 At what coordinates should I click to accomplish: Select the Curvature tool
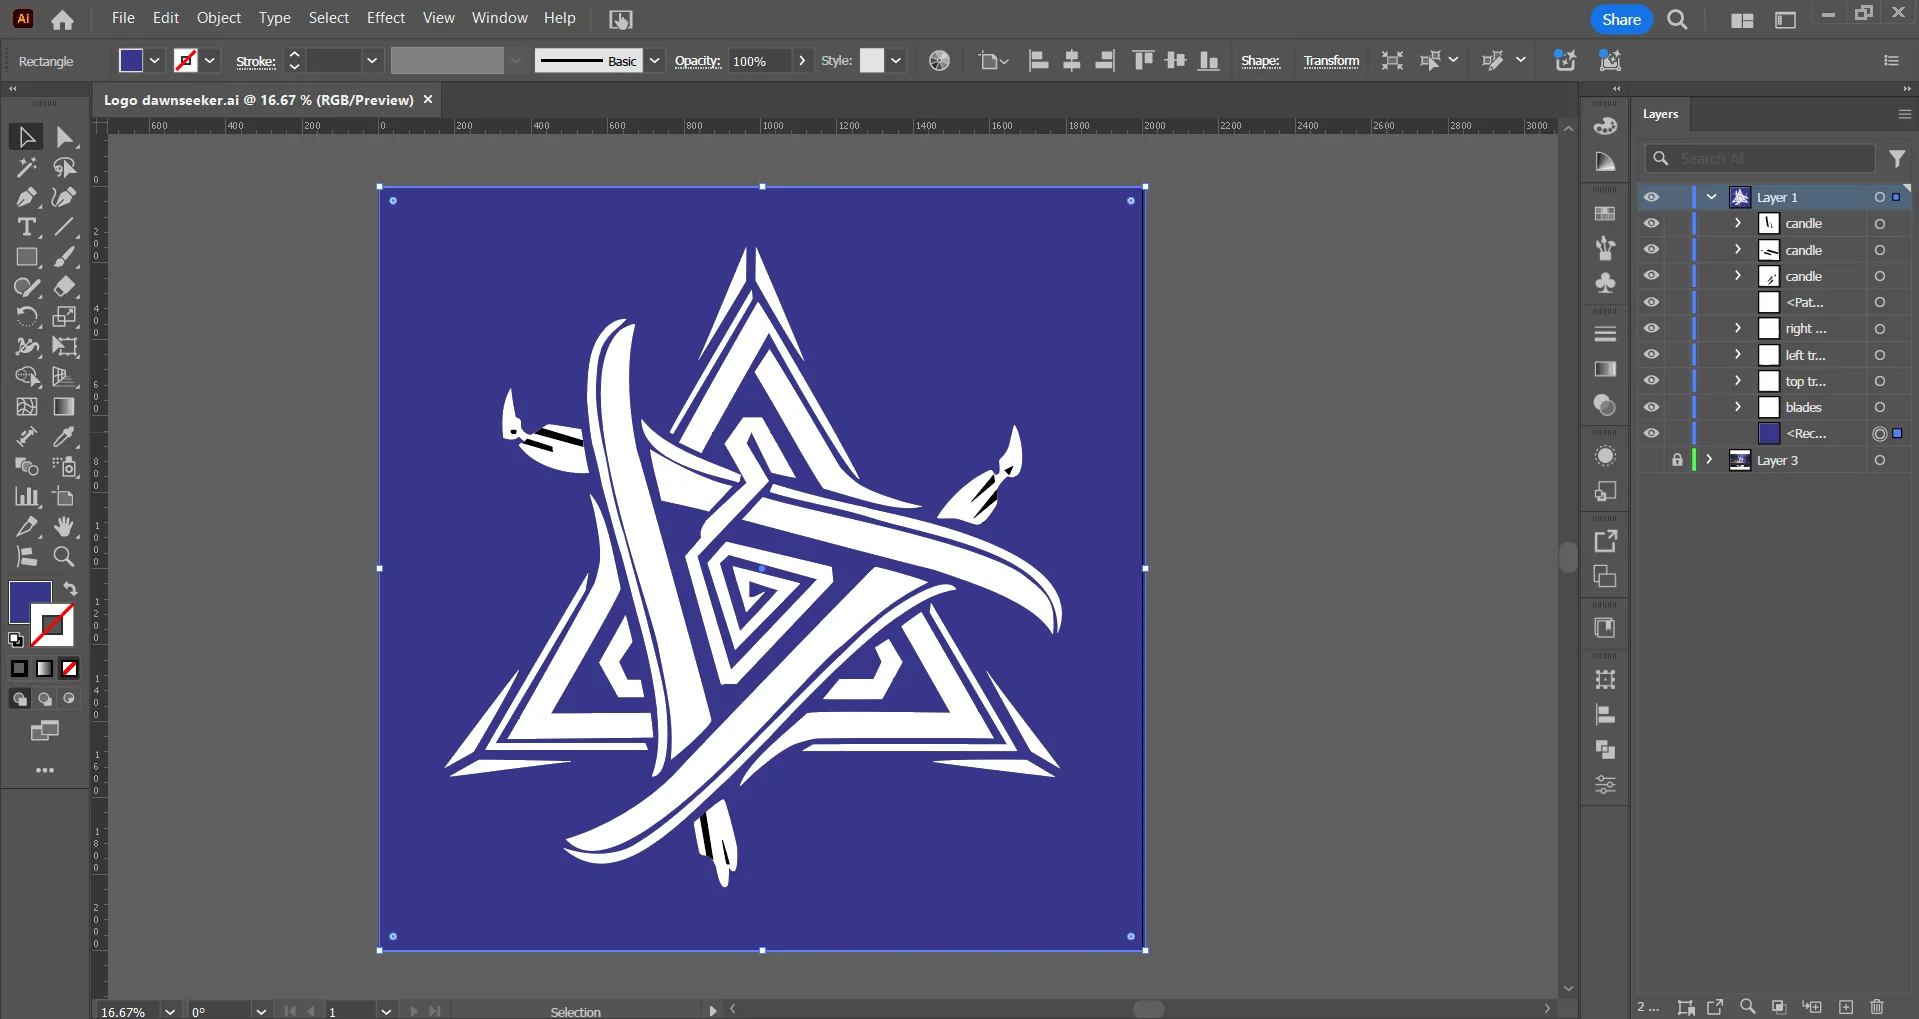[x=65, y=197]
